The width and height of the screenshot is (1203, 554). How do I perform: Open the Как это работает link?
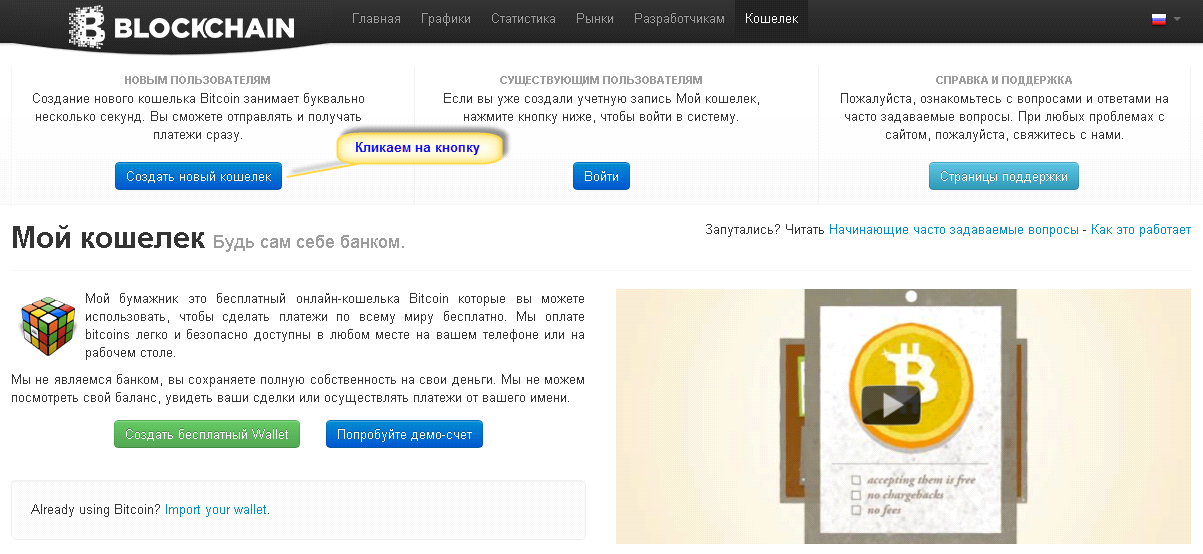1140,229
